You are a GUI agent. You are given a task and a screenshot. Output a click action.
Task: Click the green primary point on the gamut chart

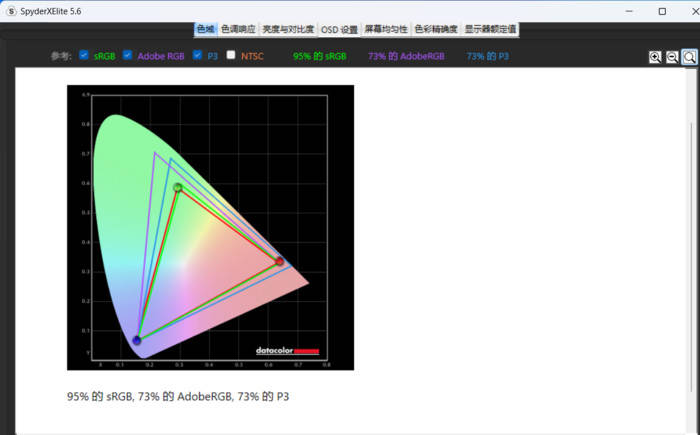point(178,187)
